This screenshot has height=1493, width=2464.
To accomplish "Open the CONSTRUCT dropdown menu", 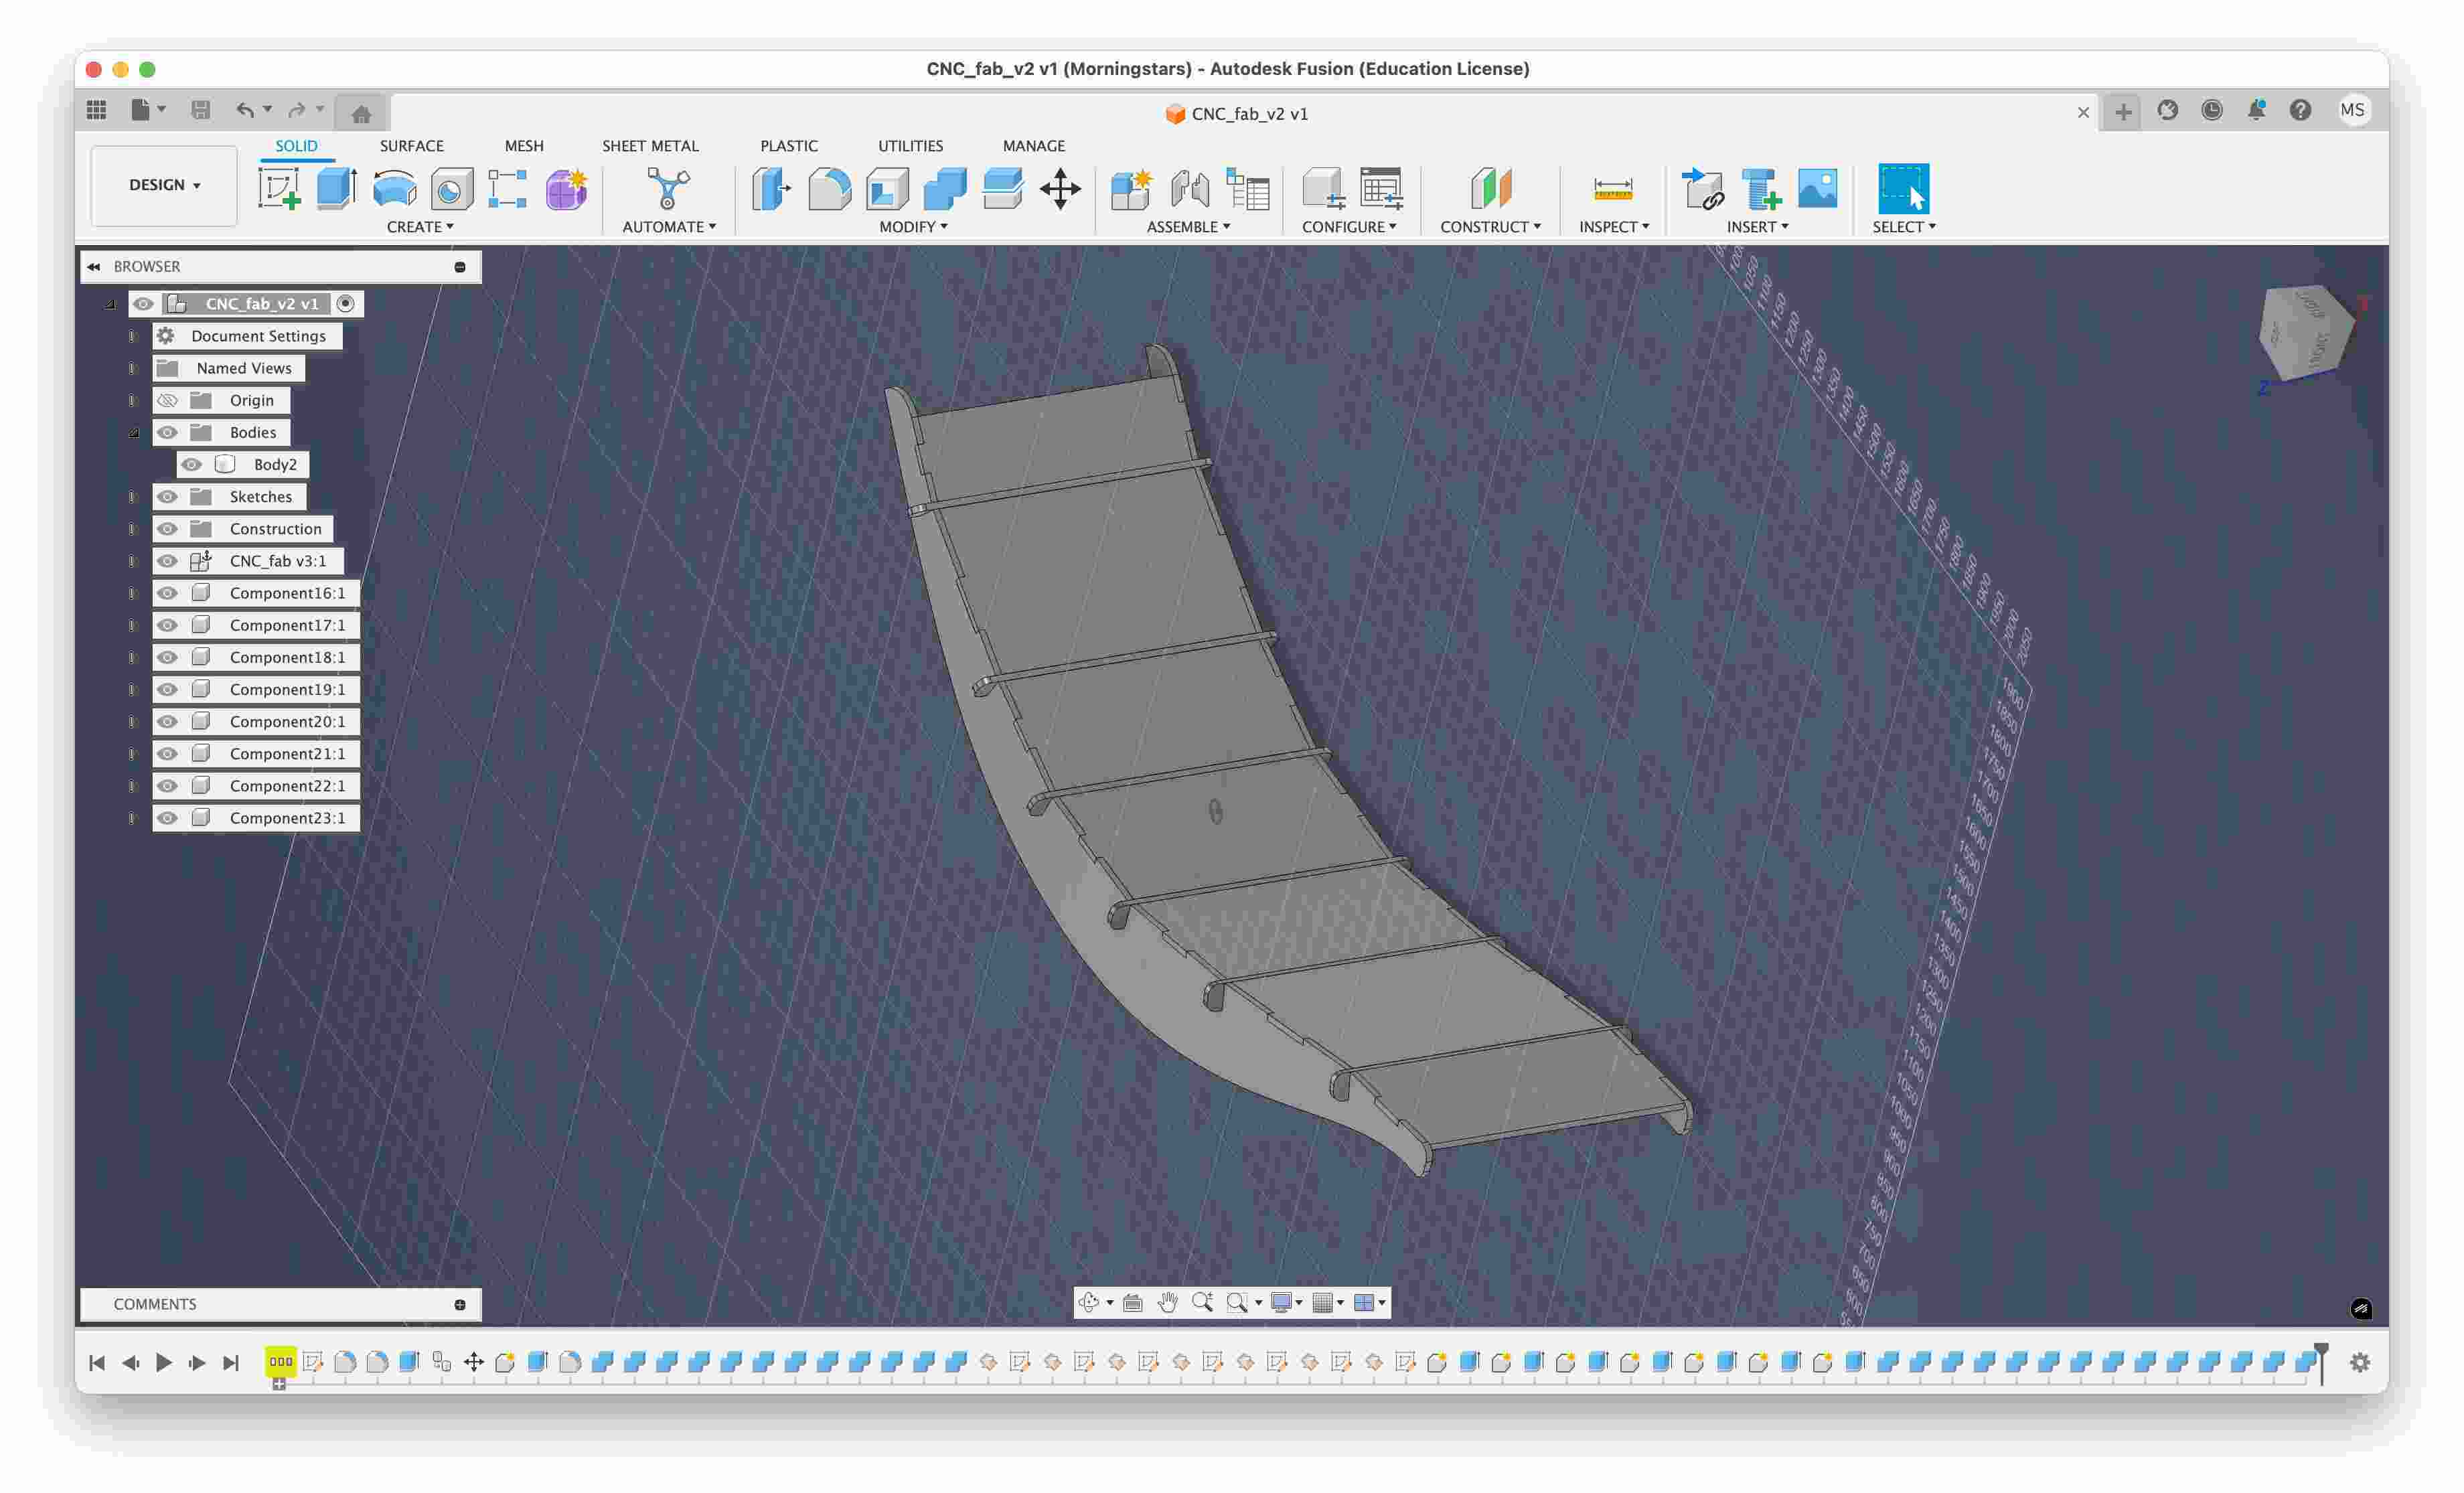I will click(x=1490, y=227).
